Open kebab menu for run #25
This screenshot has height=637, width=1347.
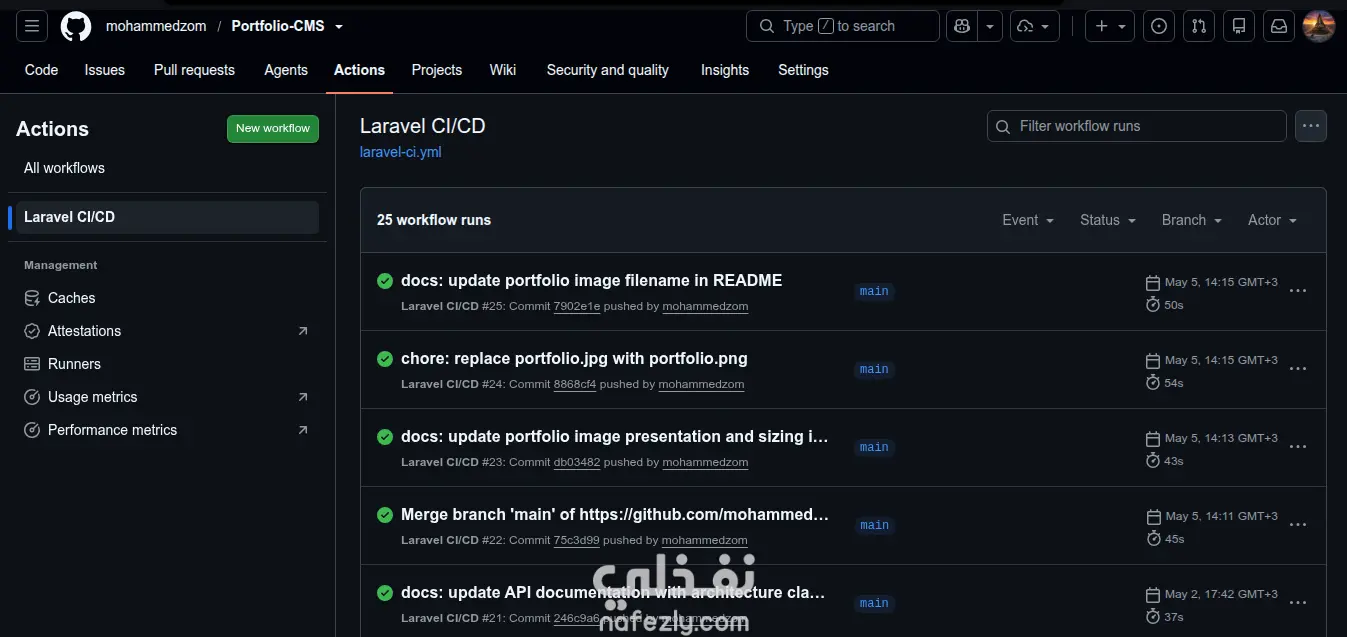click(1298, 291)
